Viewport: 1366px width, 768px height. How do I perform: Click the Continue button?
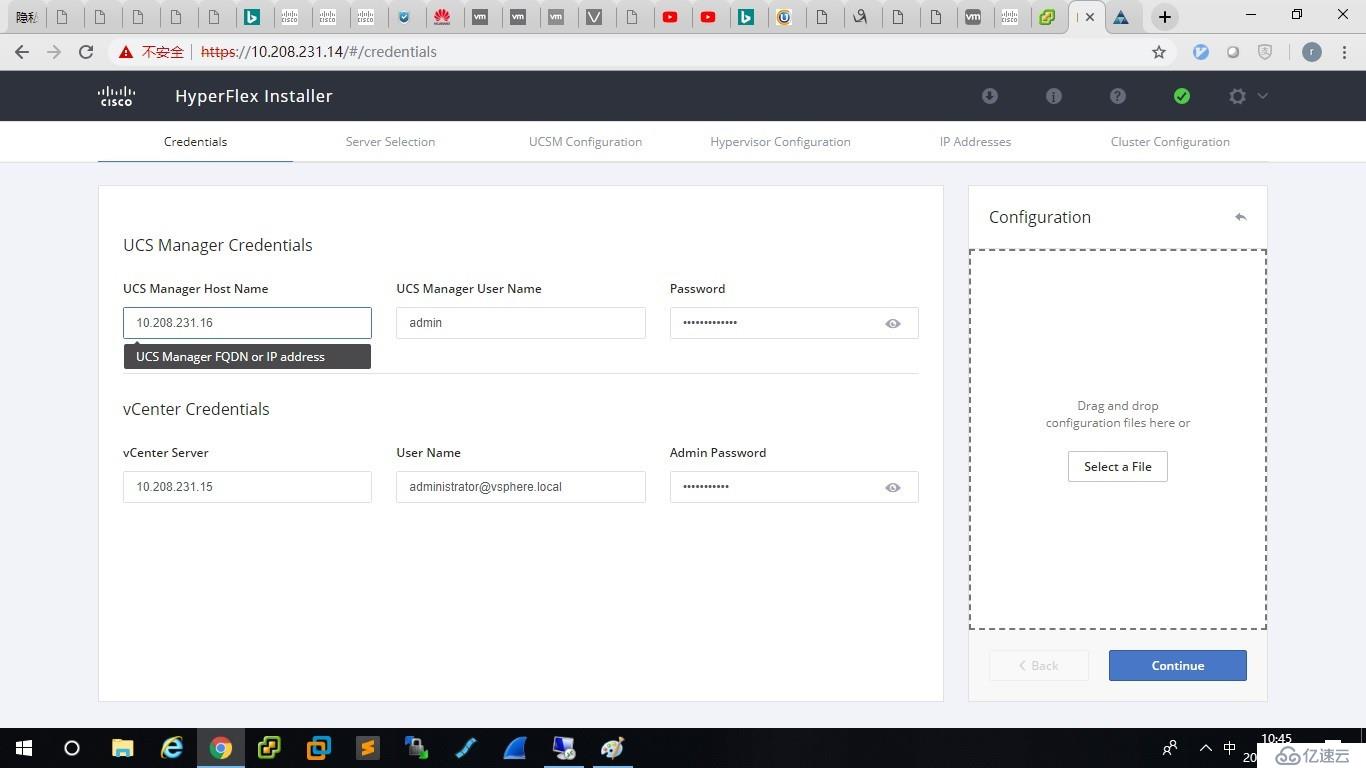[x=1178, y=666]
